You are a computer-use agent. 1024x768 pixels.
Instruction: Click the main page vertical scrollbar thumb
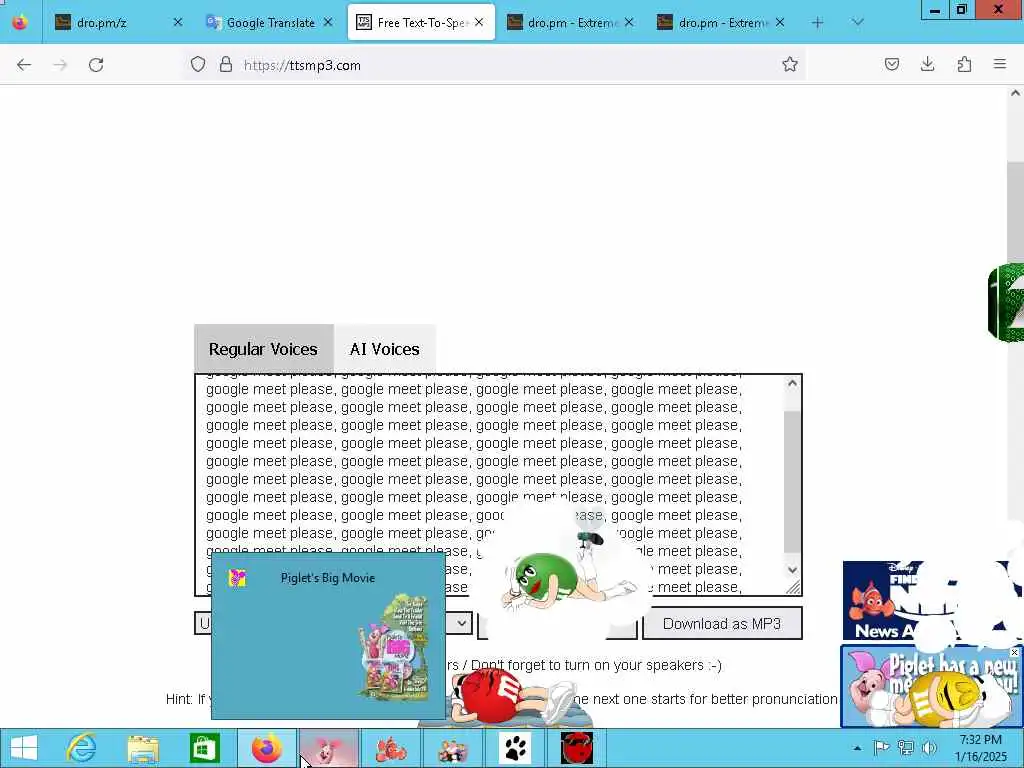1015,212
